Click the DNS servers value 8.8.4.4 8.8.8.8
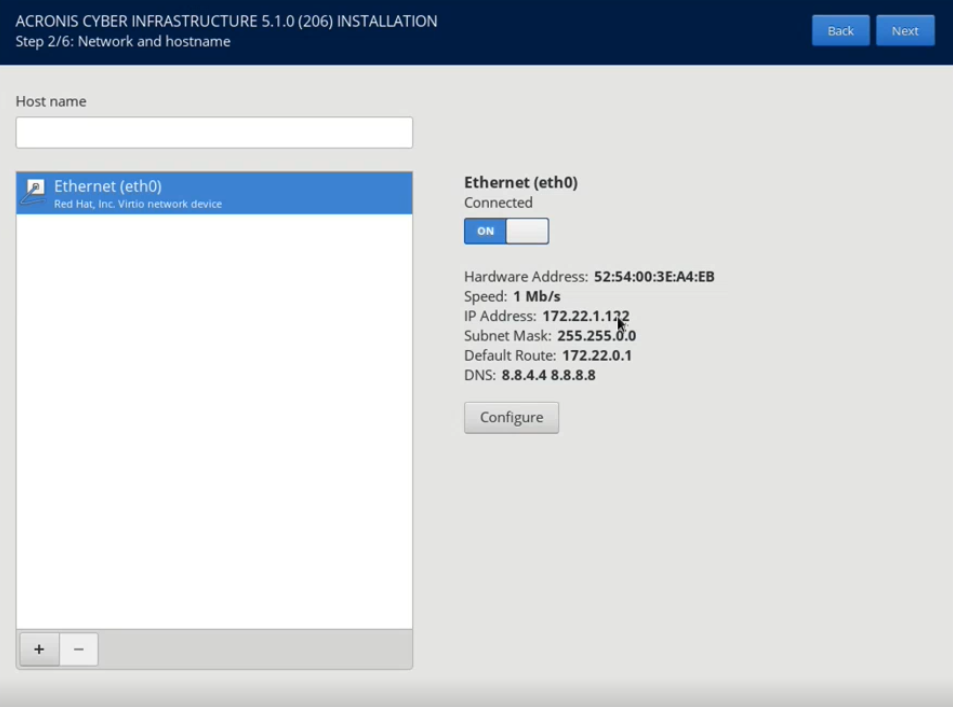Viewport: 953px width, 707px height. [x=548, y=375]
